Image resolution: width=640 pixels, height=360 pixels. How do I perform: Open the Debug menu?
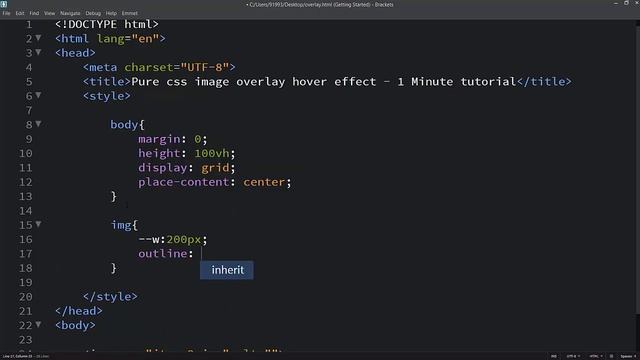[93, 13]
